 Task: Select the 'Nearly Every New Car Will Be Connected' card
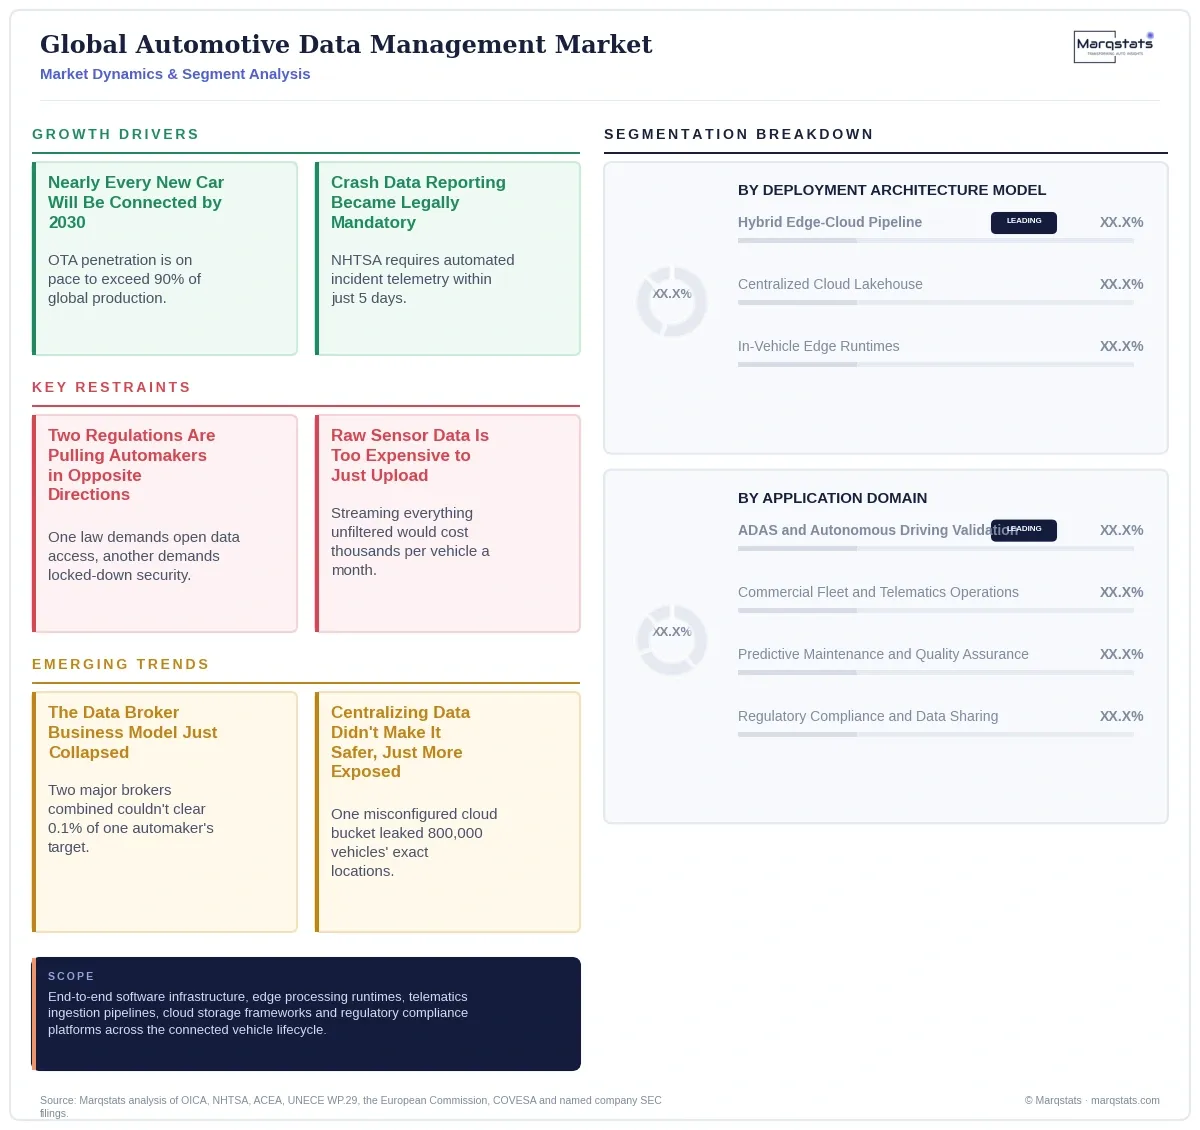[165, 259]
